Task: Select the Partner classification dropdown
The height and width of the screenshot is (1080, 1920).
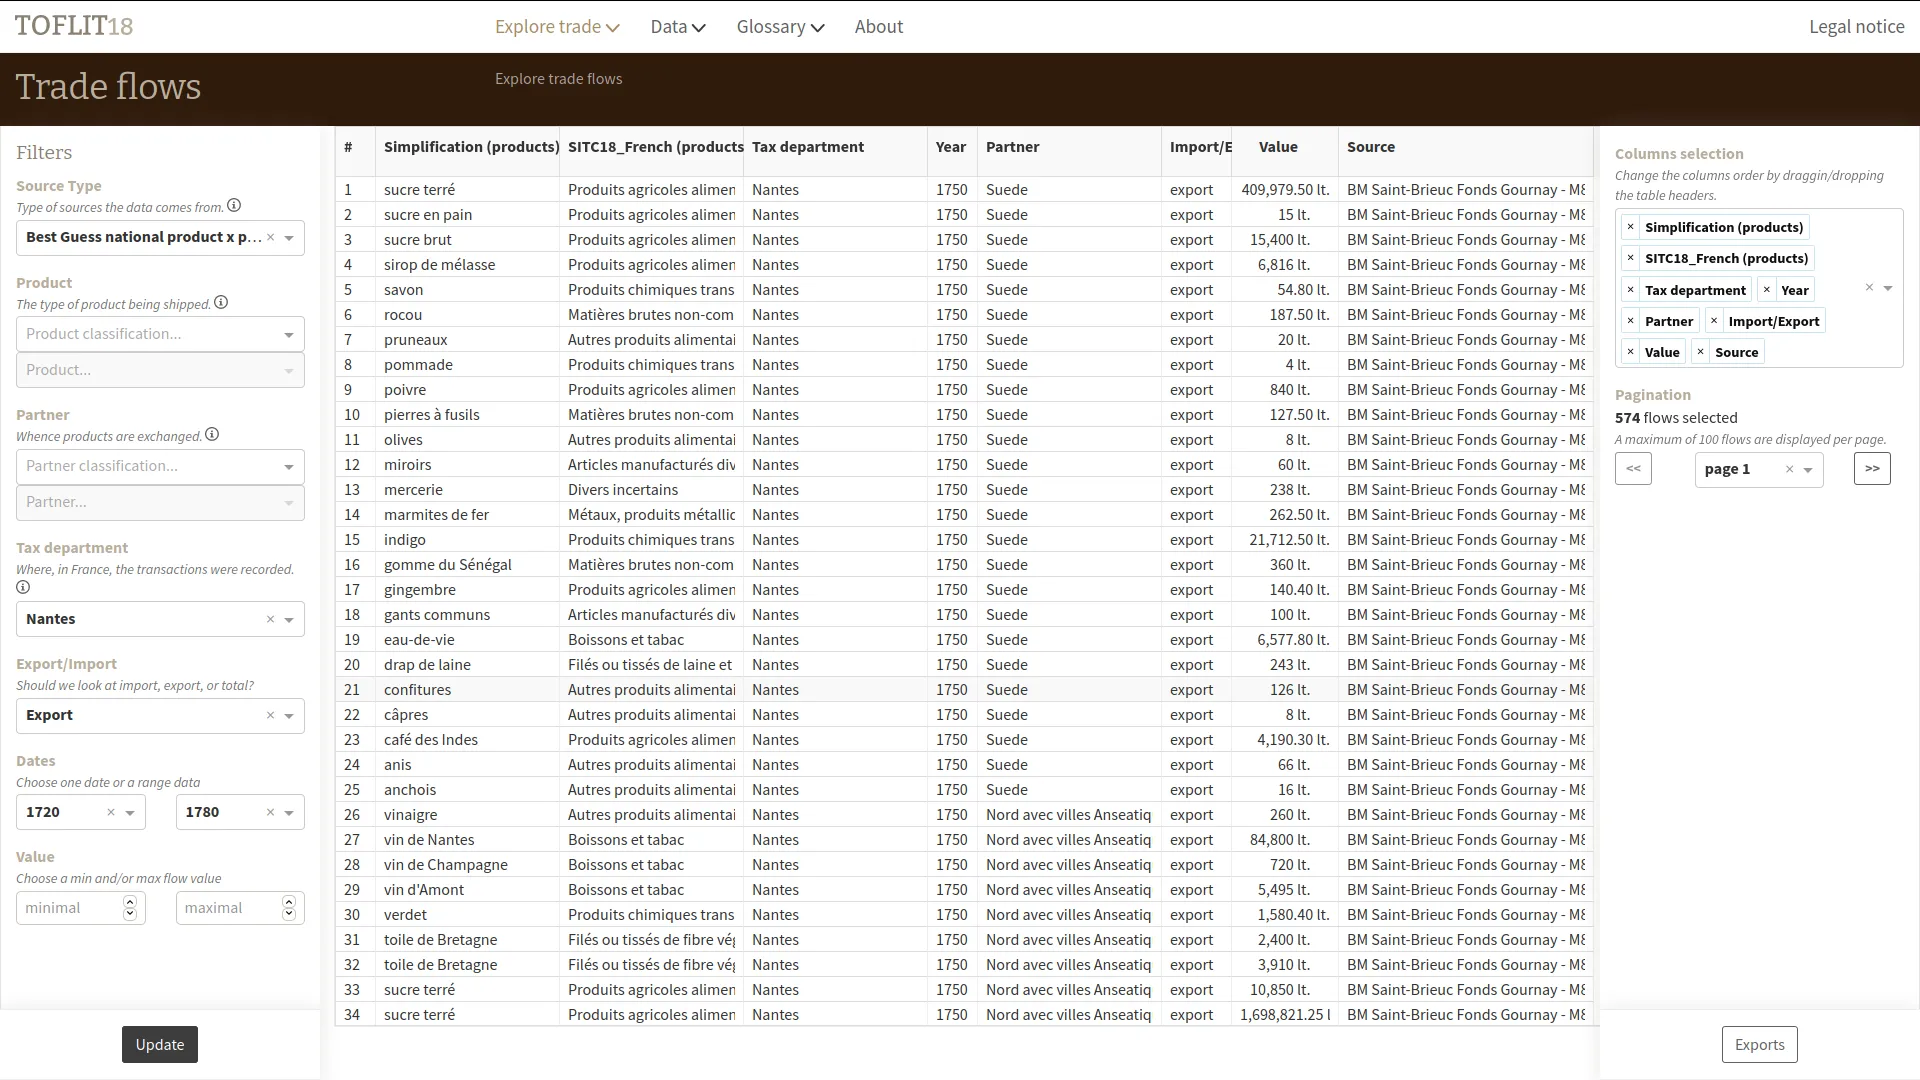Action: (x=158, y=464)
